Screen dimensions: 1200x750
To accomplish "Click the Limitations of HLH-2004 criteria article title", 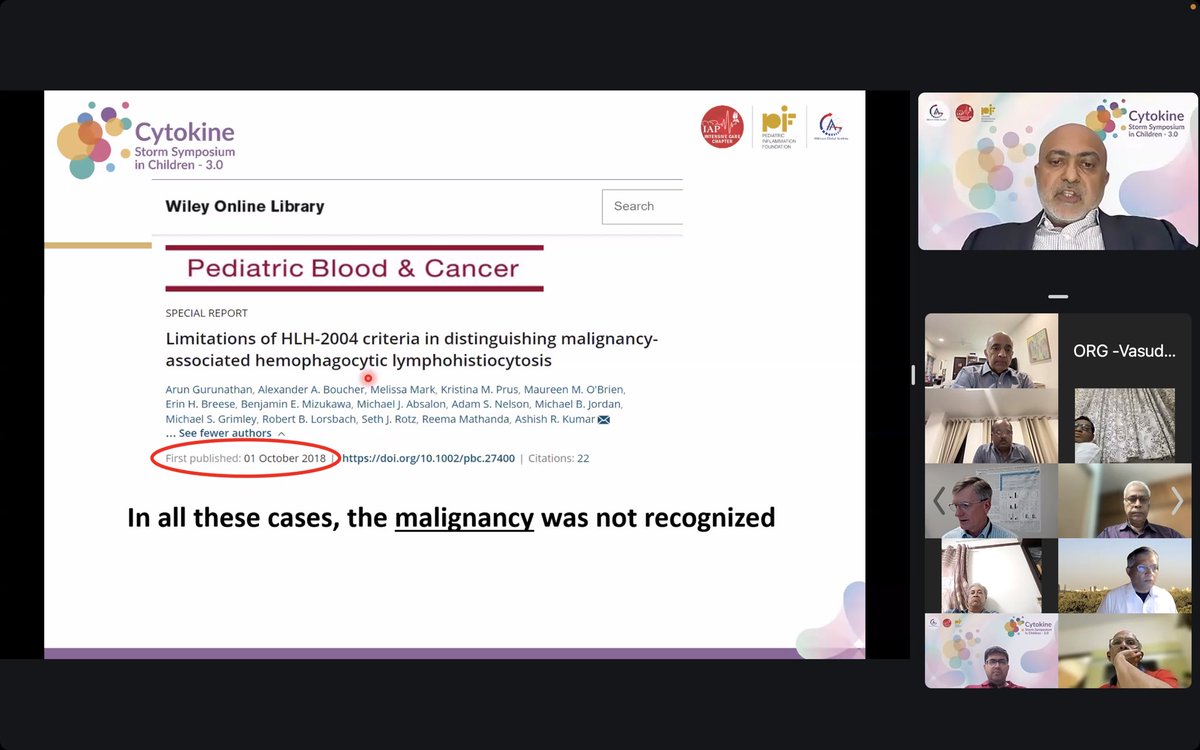I will (412, 350).
